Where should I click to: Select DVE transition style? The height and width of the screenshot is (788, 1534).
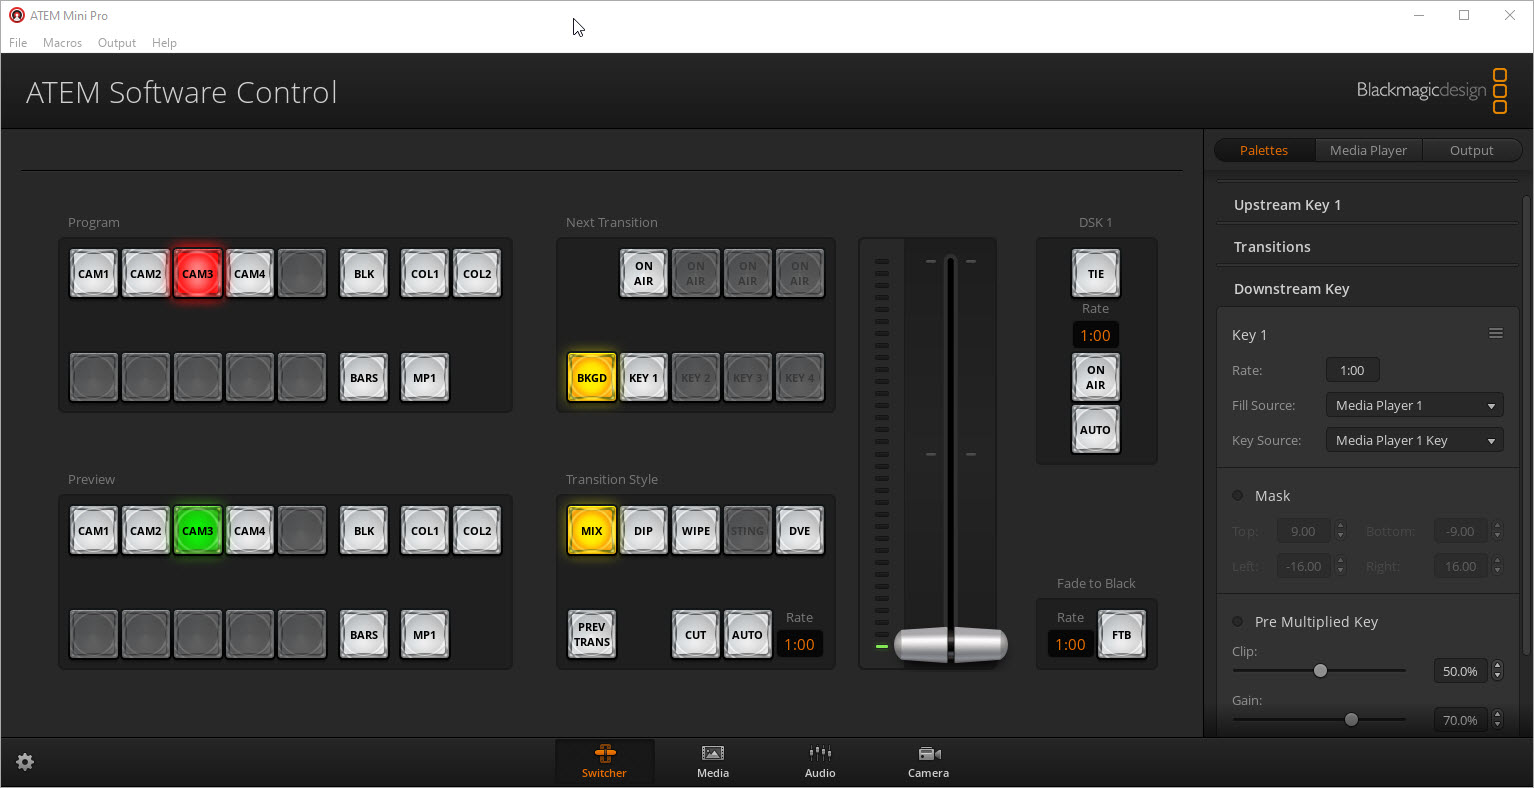[800, 531]
